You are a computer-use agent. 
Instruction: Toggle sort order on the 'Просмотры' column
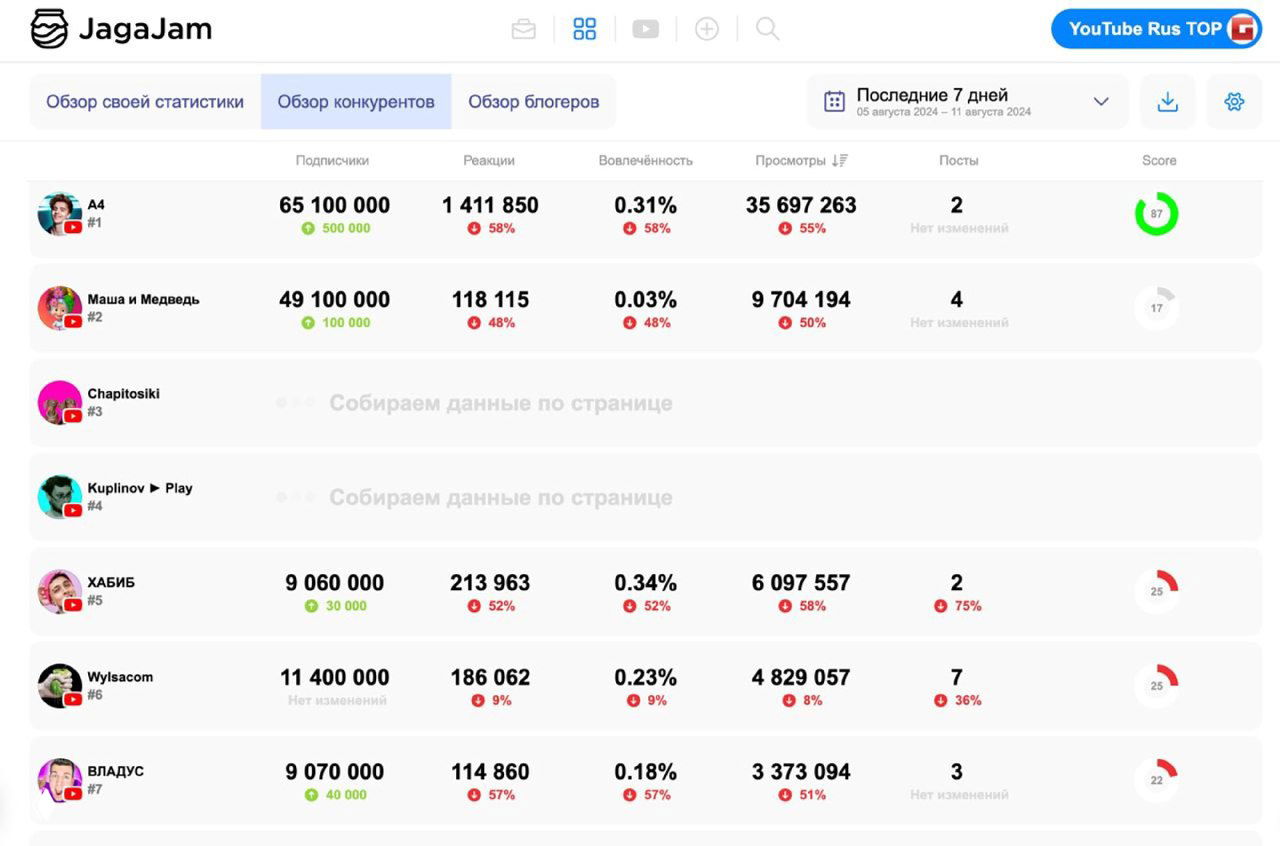pyautogui.click(x=841, y=160)
